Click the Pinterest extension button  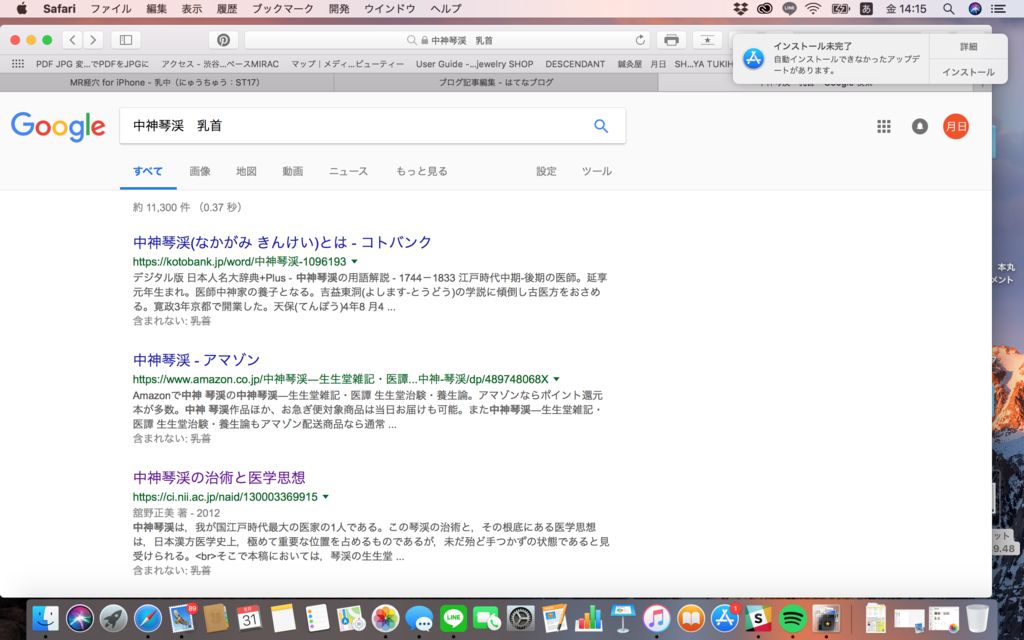point(223,40)
